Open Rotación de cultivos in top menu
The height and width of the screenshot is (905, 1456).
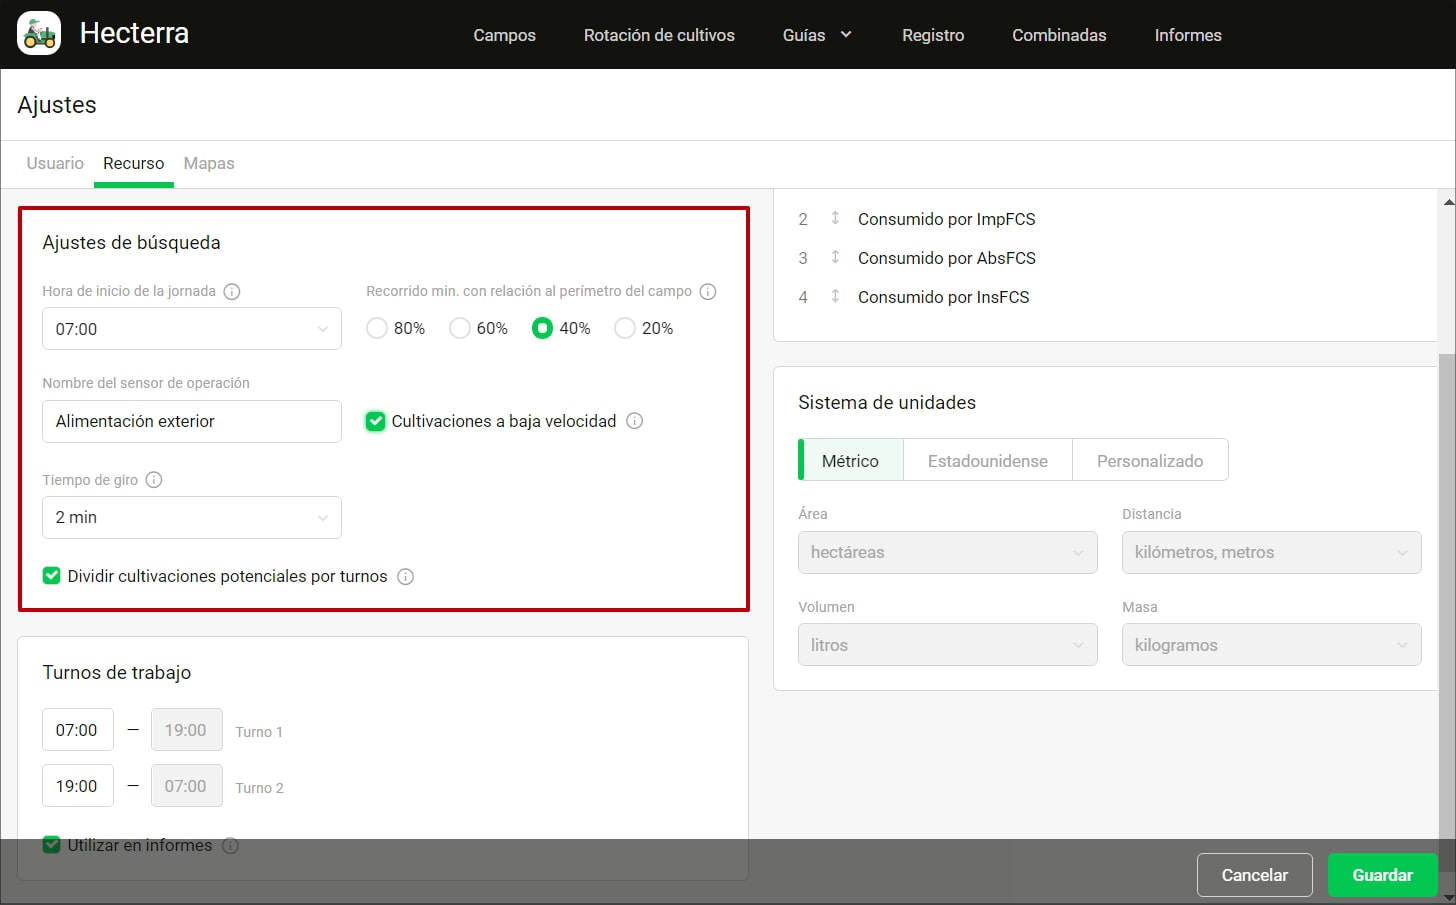659,35
